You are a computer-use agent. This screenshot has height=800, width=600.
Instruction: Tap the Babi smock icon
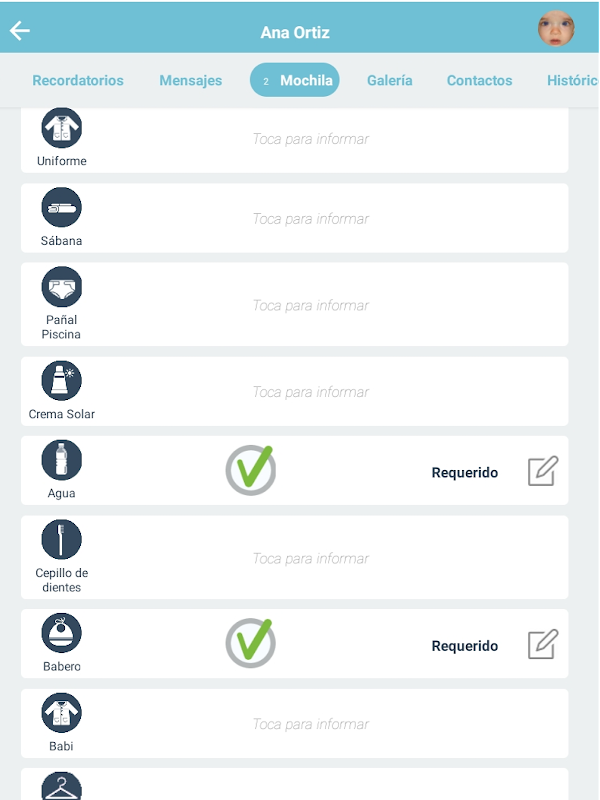pos(62,713)
